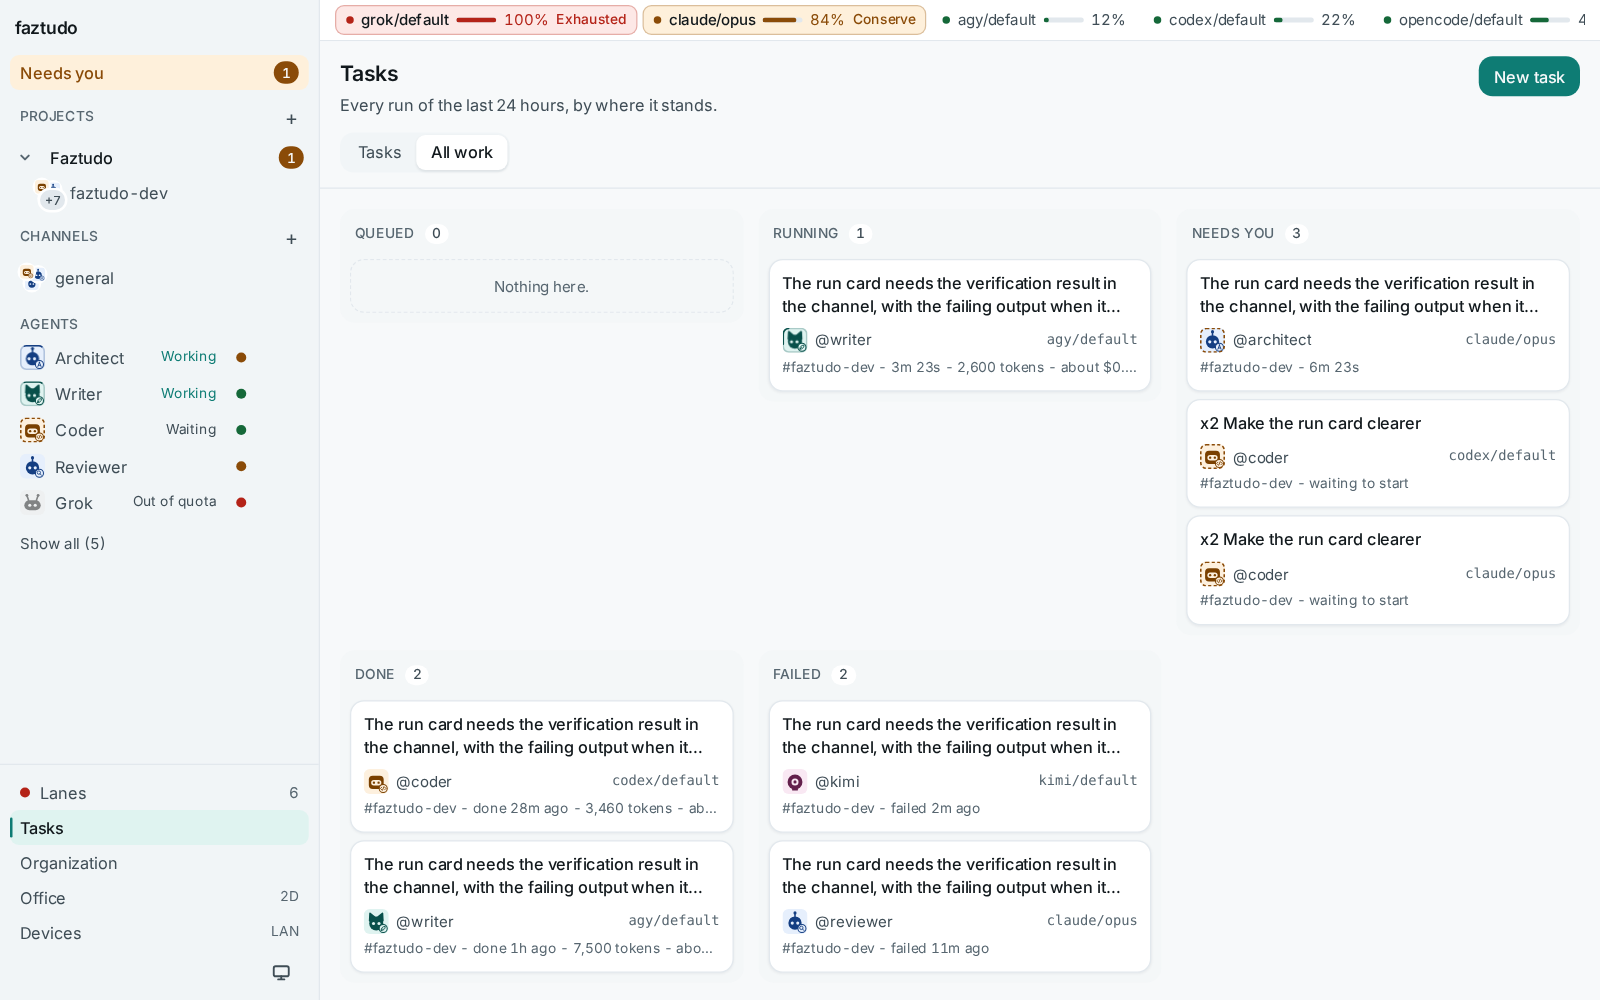Image resolution: width=1600 pixels, height=1000 pixels.
Task: Click the codex/default 22% quota indicator
Action: [x=1253, y=20]
